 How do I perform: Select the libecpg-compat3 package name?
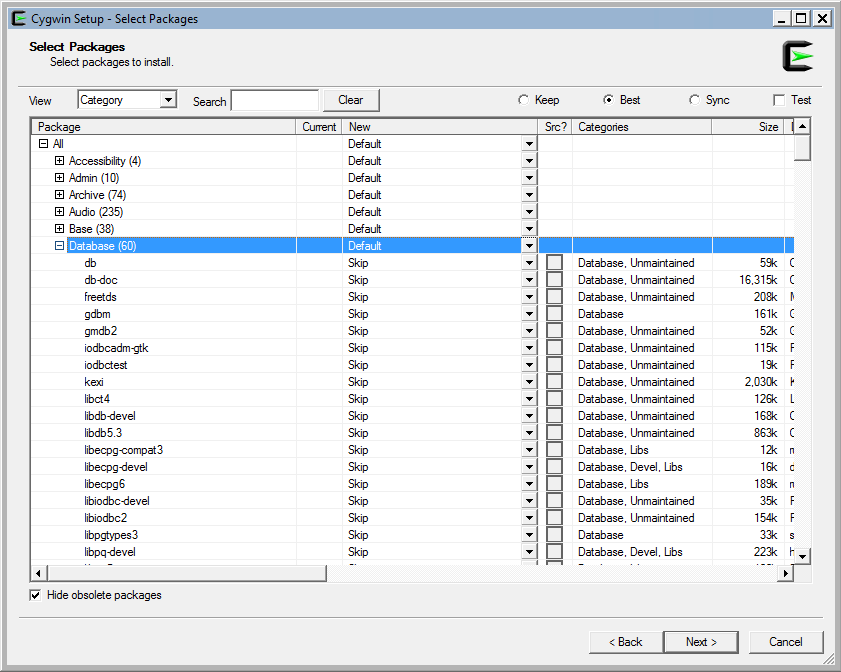(x=123, y=450)
